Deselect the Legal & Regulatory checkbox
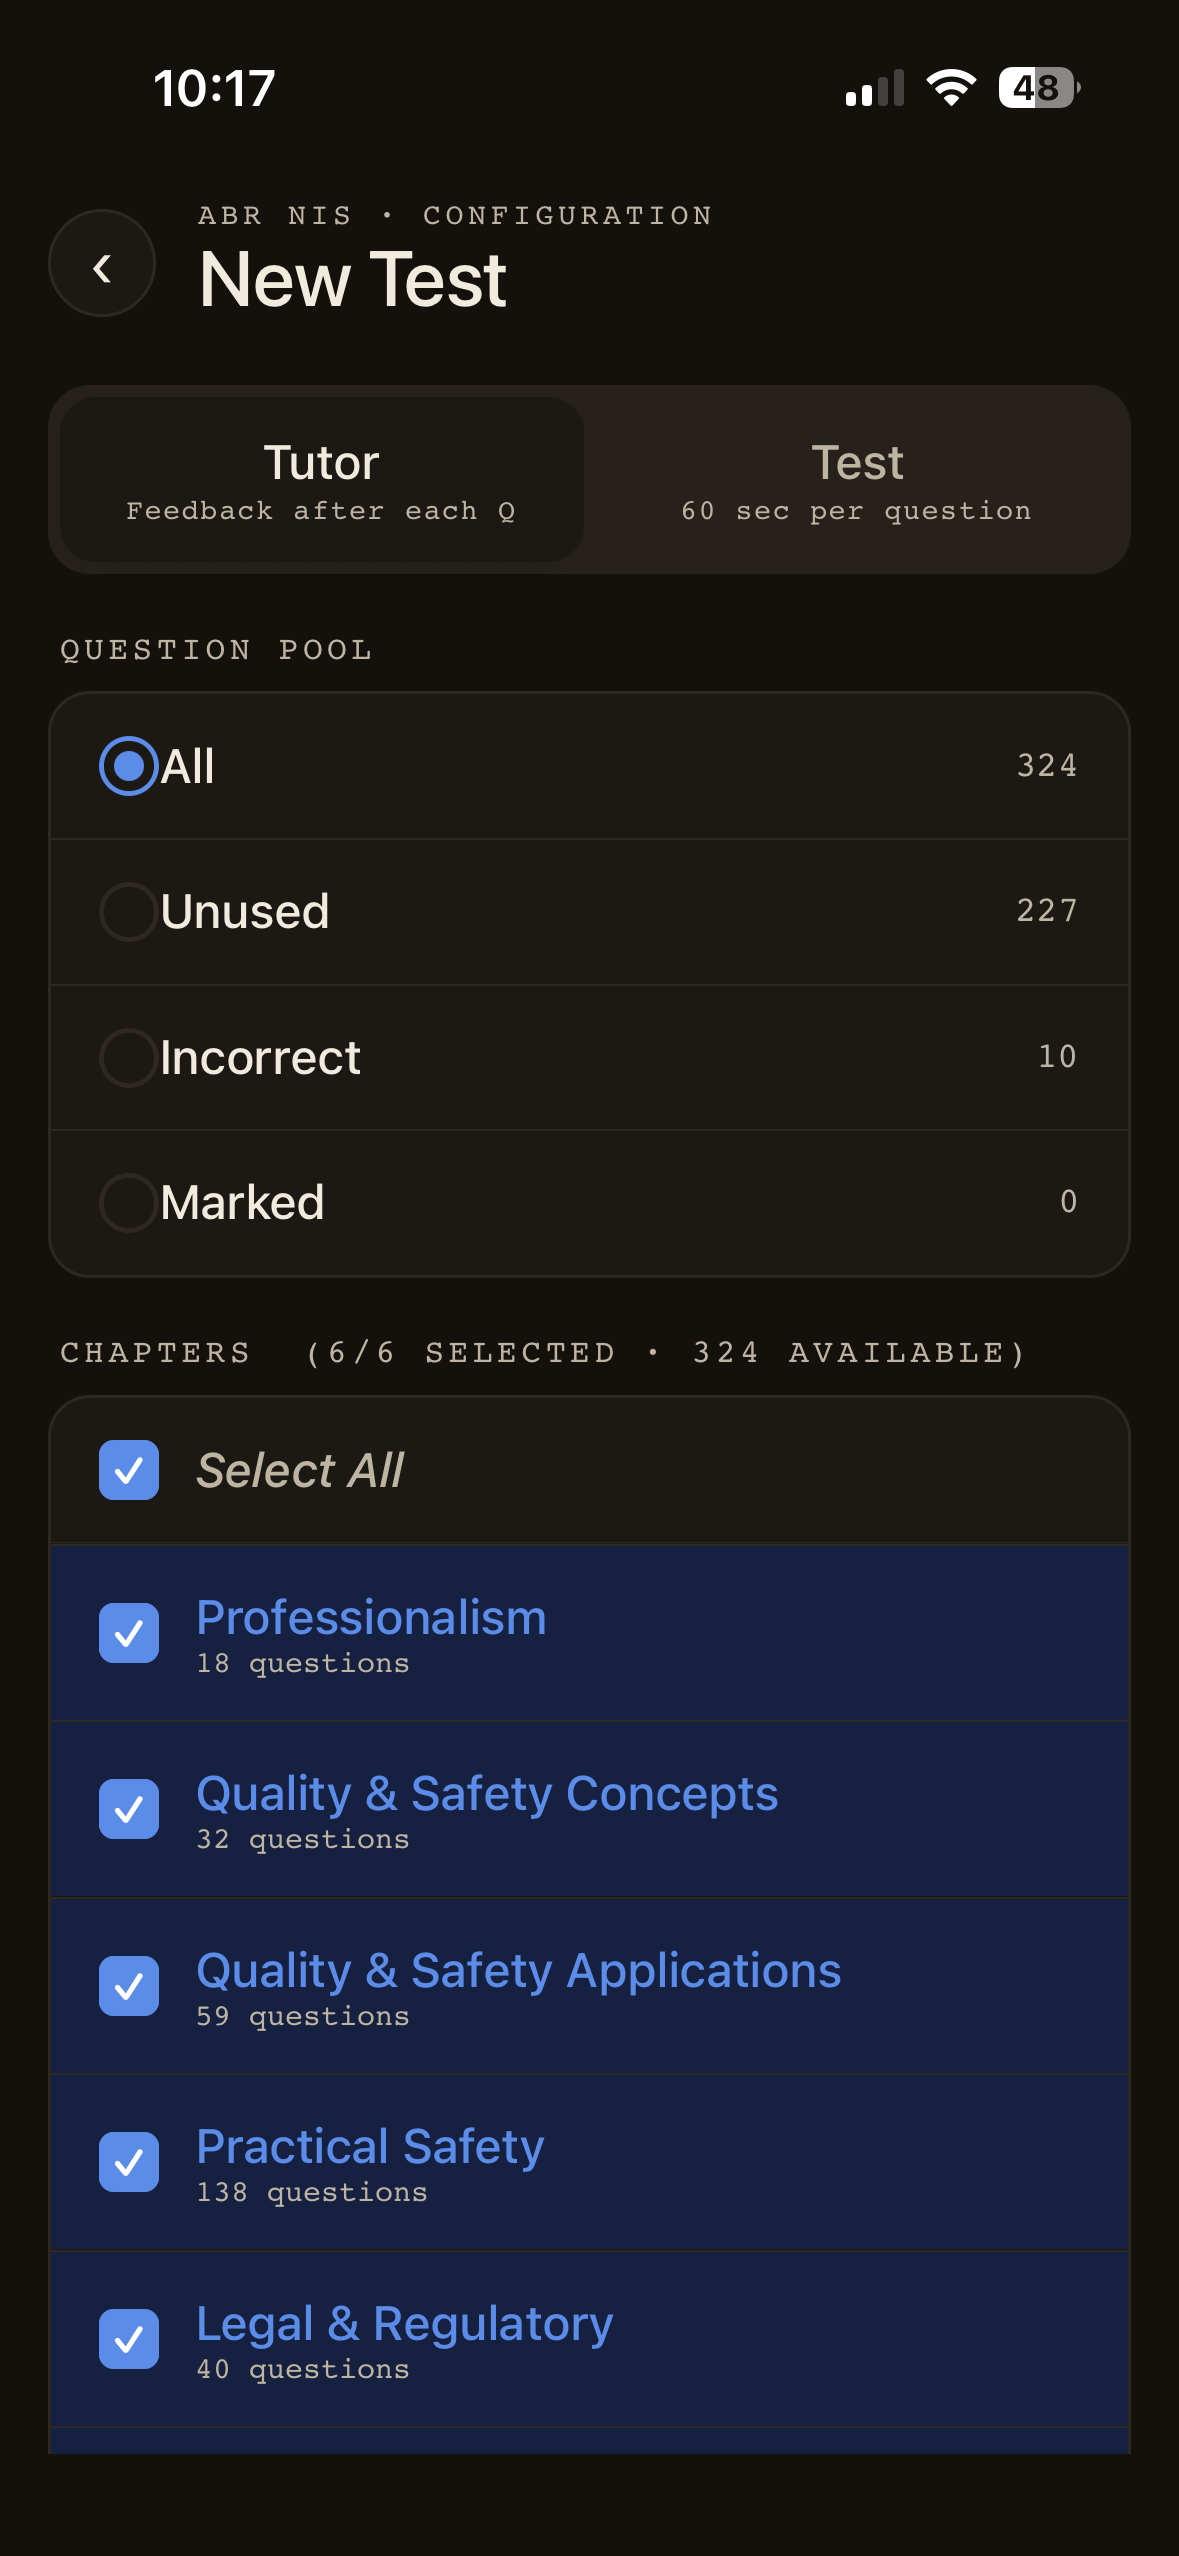1179x2556 pixels. 129,2339
